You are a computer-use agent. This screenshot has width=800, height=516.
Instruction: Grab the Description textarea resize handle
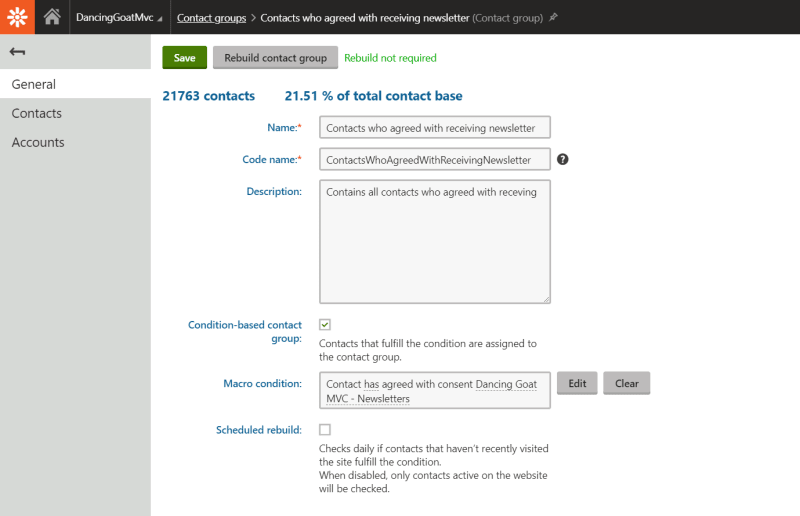pyautogui.click(x=546, y=300)
